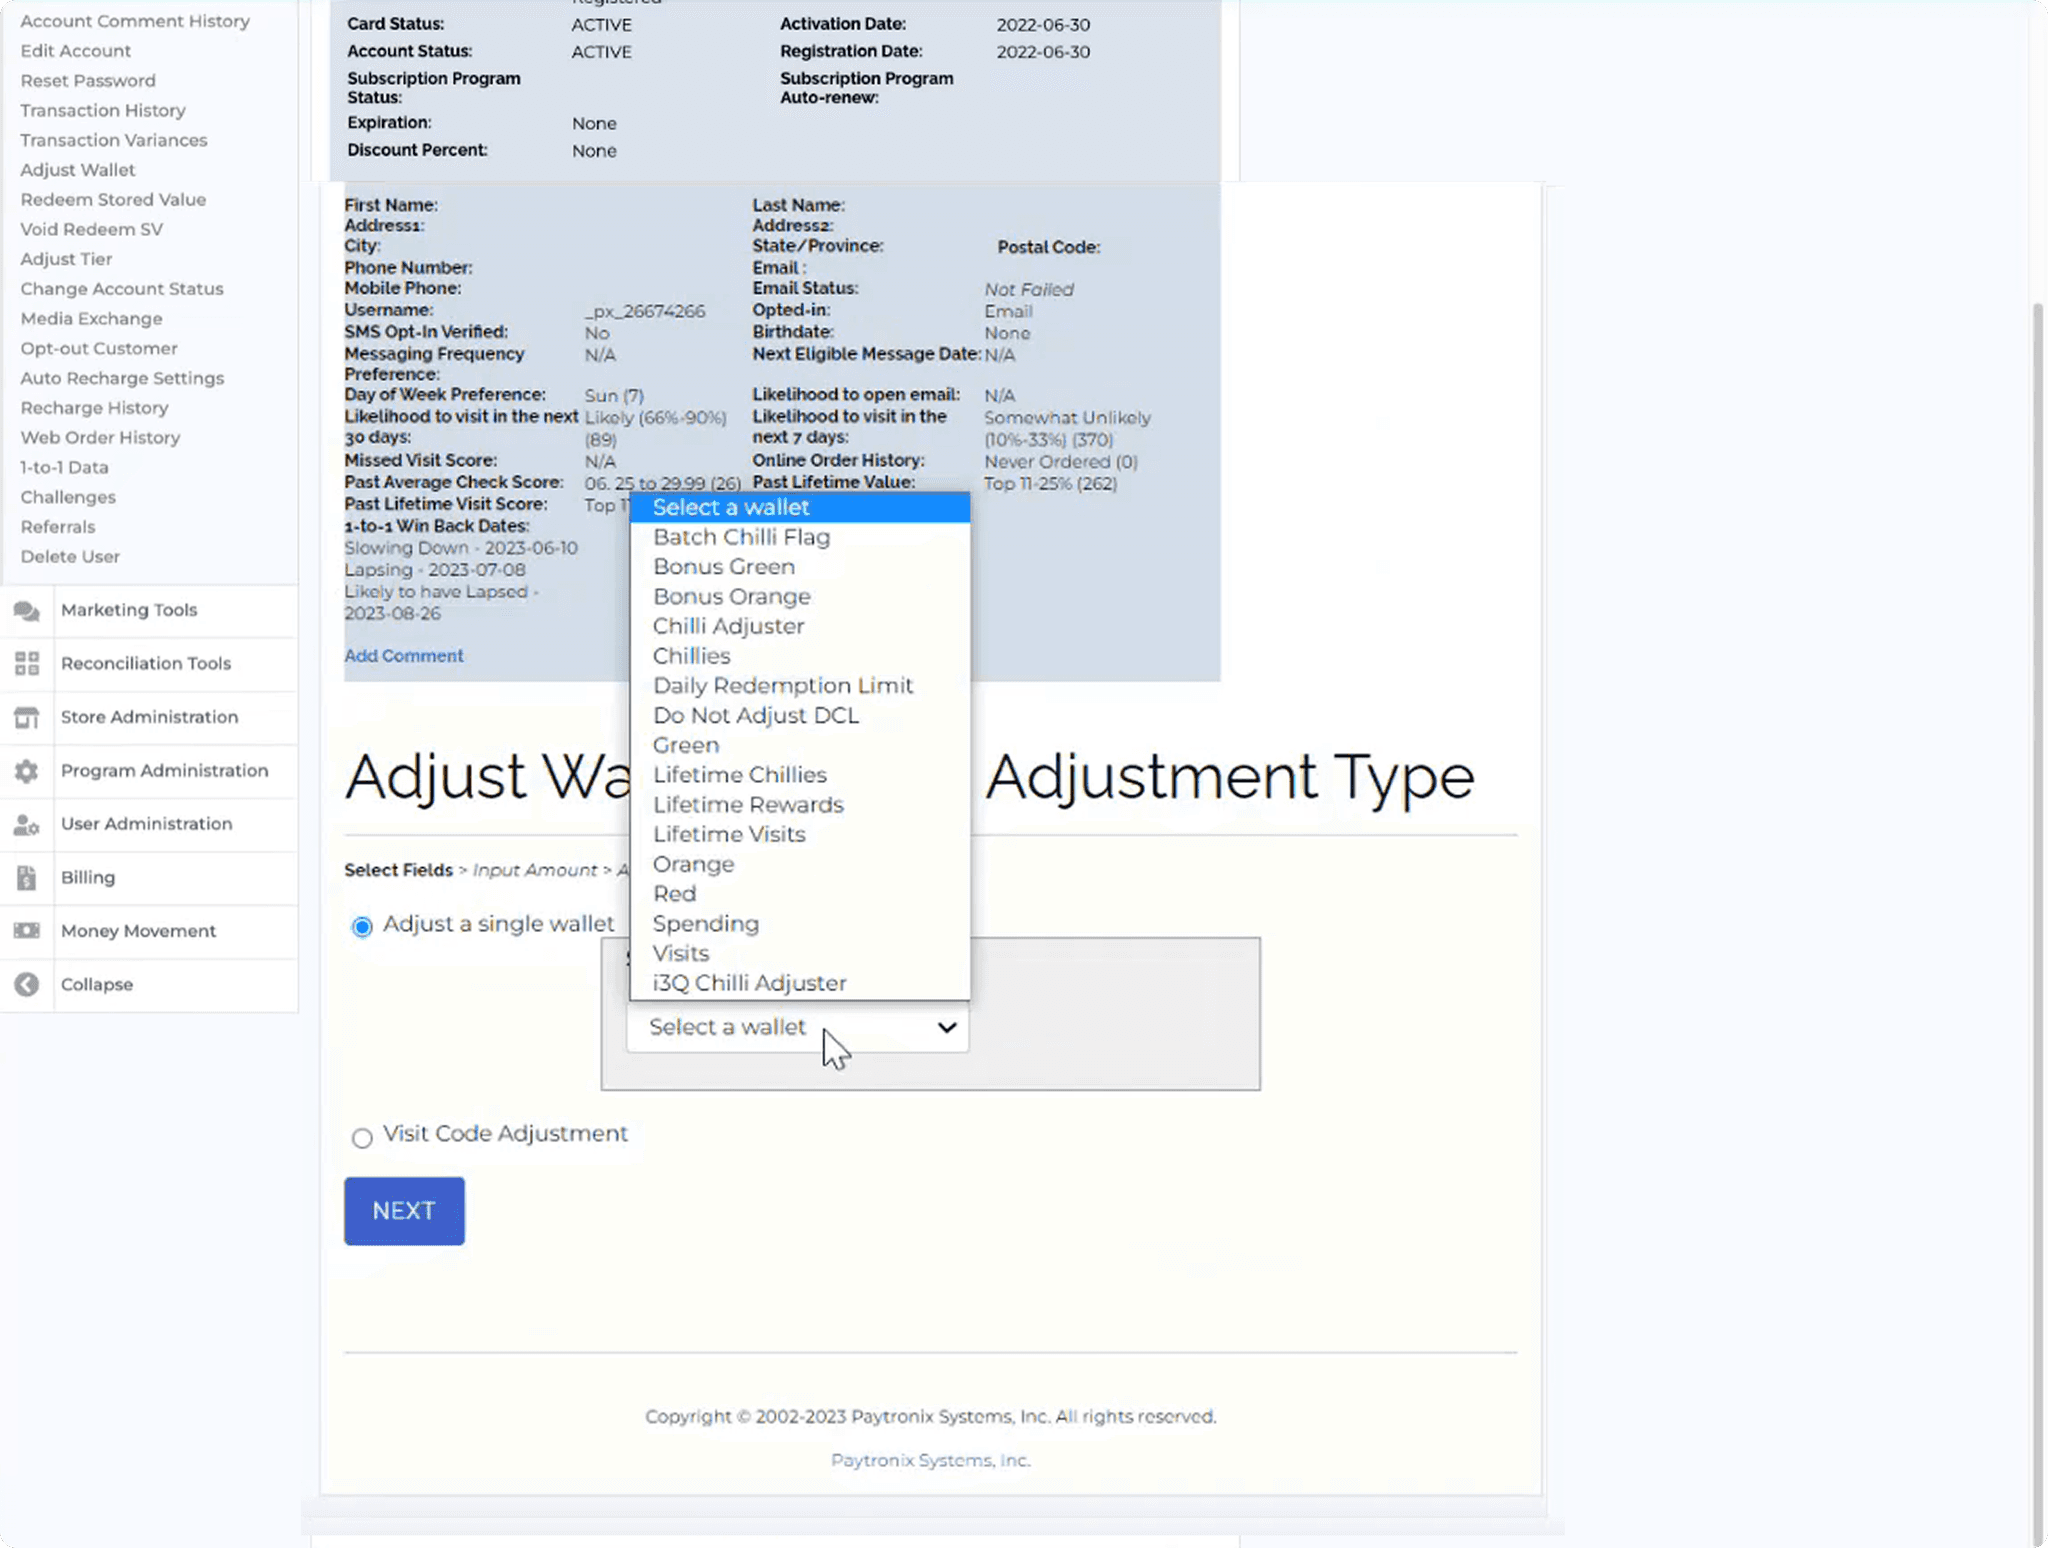The image size is (2048, 1548).
Task: Click the Reconciliation Tools grid icon
Action: [27, 664]
